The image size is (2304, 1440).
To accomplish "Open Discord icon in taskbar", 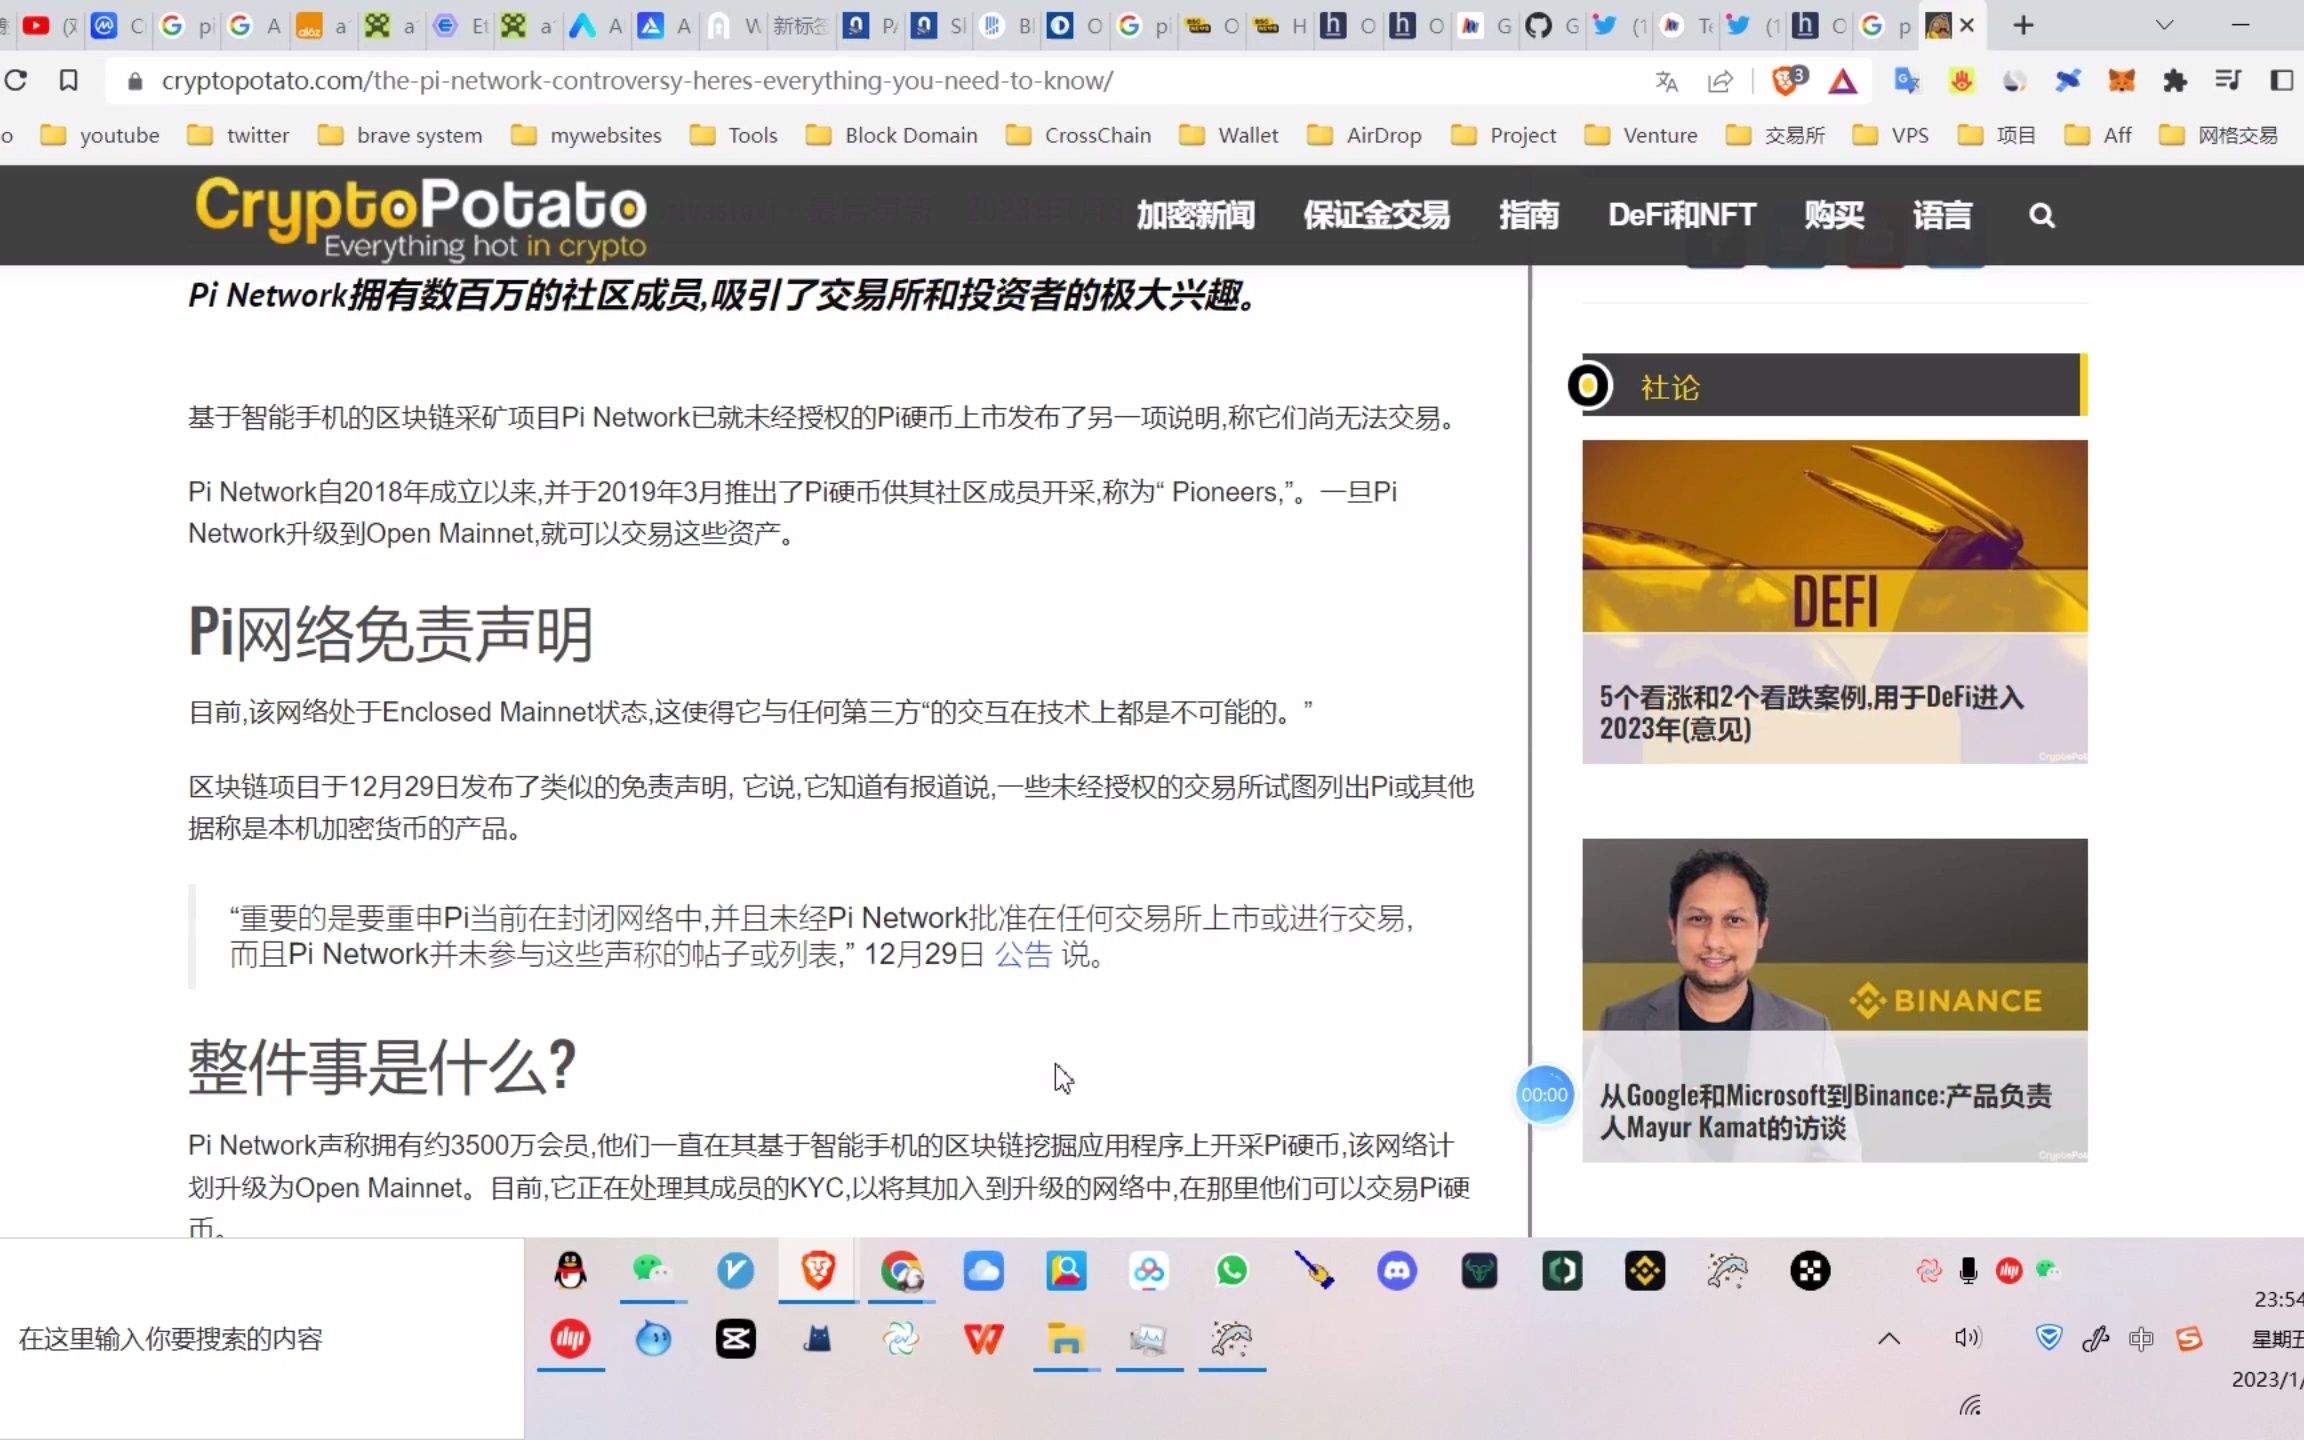I will point(1397,1271).
